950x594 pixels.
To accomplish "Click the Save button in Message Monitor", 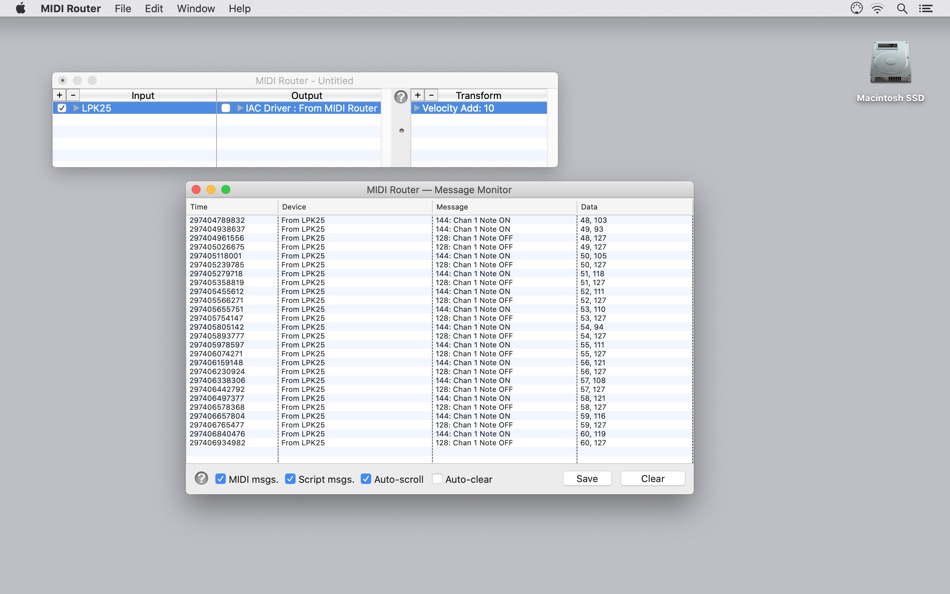I will (x=586, y=478).
